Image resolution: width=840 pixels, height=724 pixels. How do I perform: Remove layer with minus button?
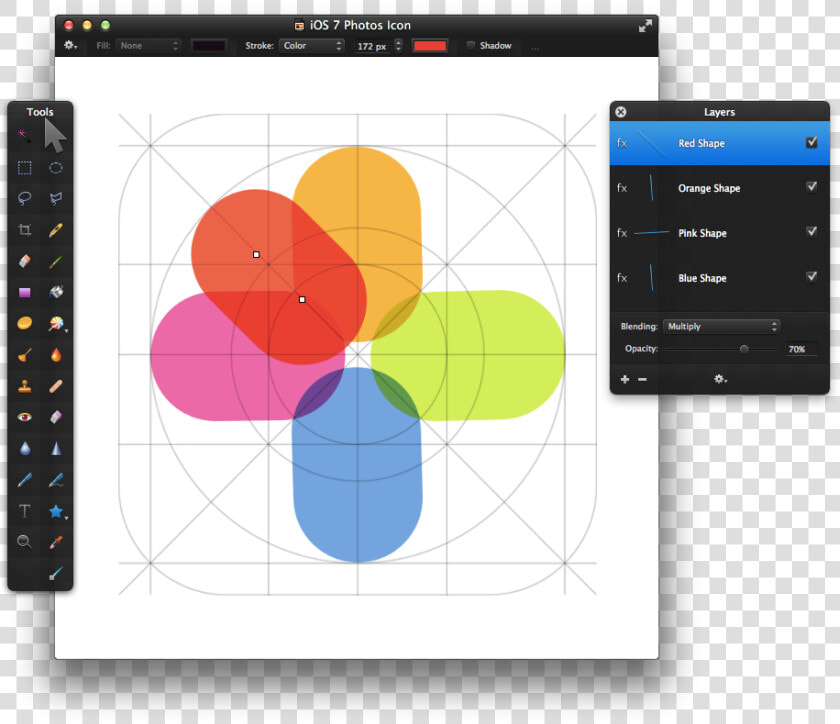[642, 379]
